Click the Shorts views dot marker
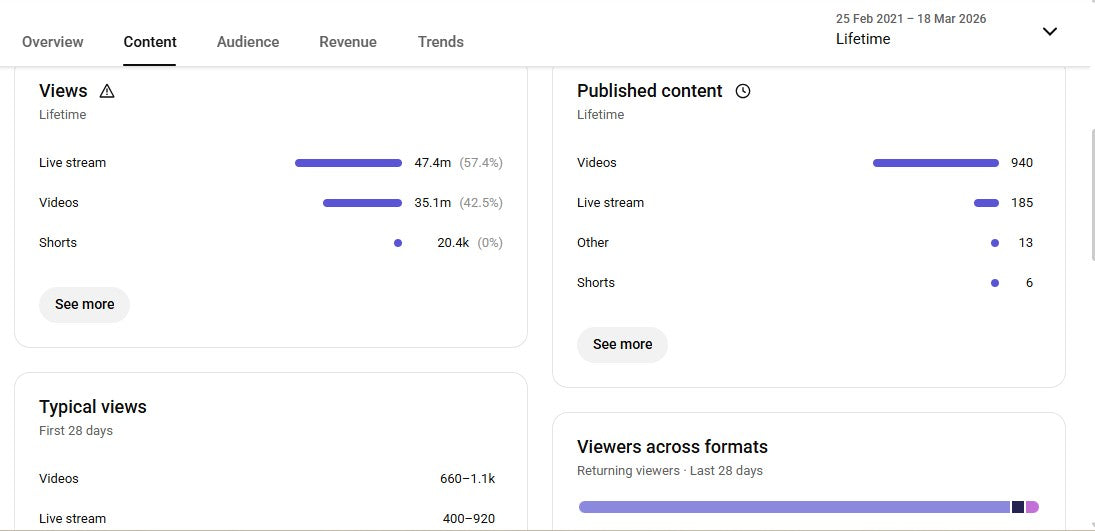This screenshot has height=531, width=1095. click(x=398, y=243)
